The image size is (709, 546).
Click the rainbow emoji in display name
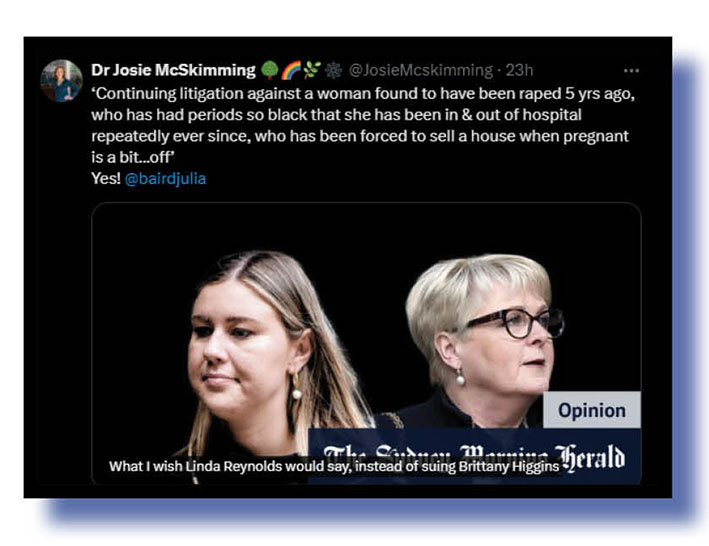coord(291,70)
